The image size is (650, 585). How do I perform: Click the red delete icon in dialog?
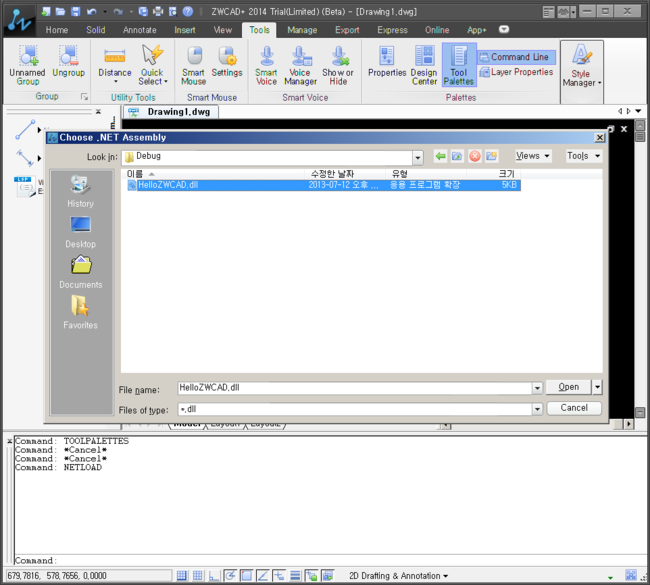[475, 156]
